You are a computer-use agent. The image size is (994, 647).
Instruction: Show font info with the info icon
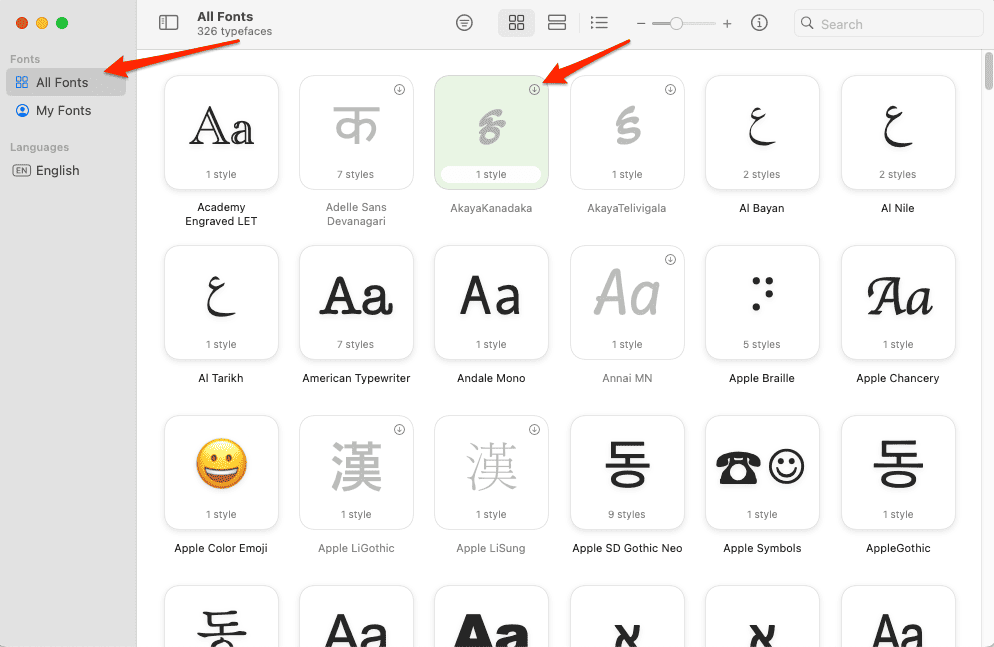[x=759, y=23]
